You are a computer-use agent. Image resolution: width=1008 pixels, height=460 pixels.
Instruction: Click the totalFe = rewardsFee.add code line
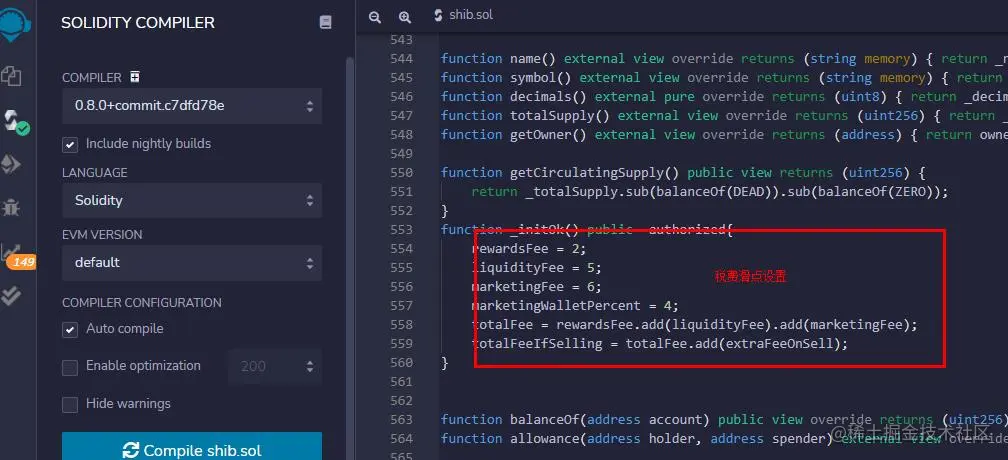[x=694, y=325]
